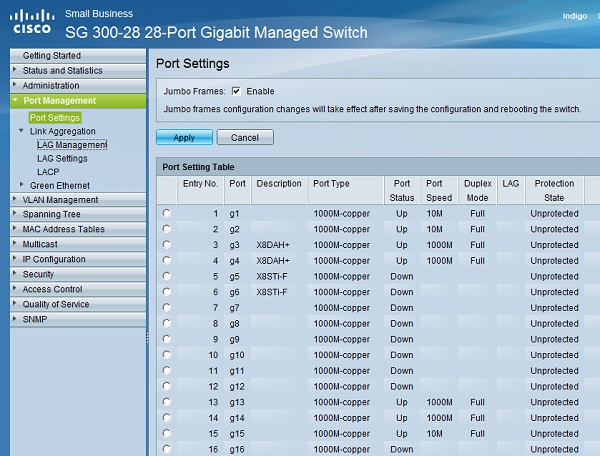The image size is (600, 456).
Task: Select radio button for port g16
Action: pos(166,449)
